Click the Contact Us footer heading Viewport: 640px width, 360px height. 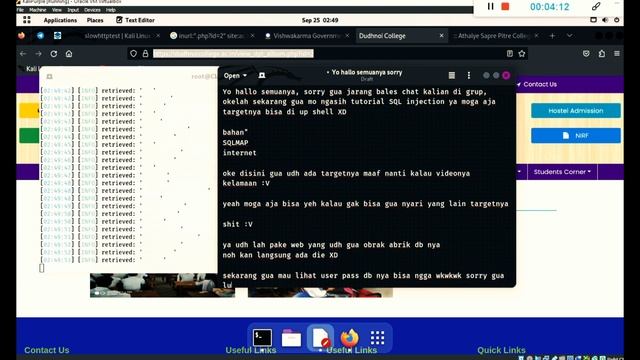click(x=47, y=350)
